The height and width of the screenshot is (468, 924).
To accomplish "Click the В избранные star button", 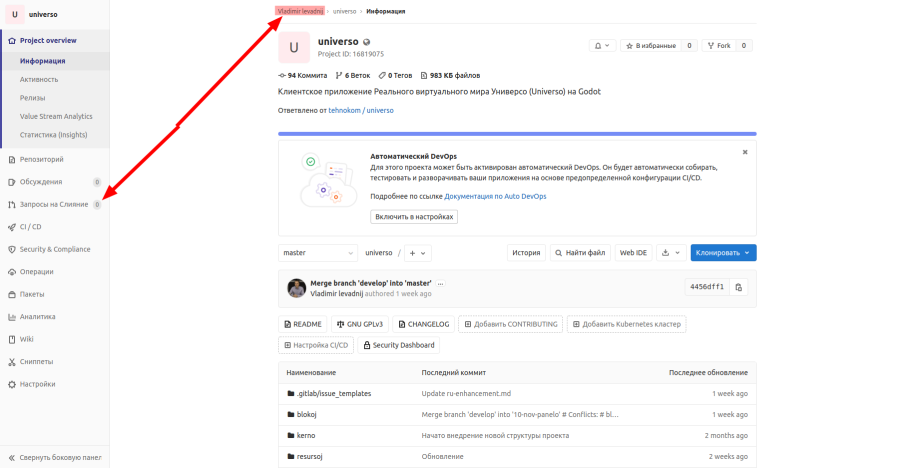I will pos(651,45).
